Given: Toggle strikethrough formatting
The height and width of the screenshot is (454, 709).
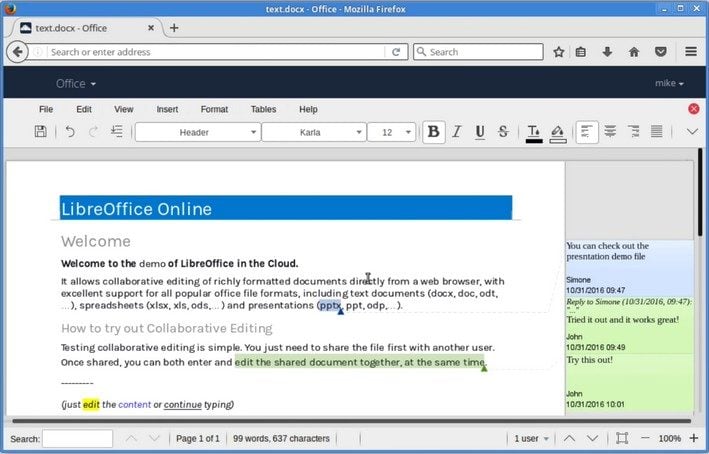Looking at the screenshot, I should [x=503, y=132].
